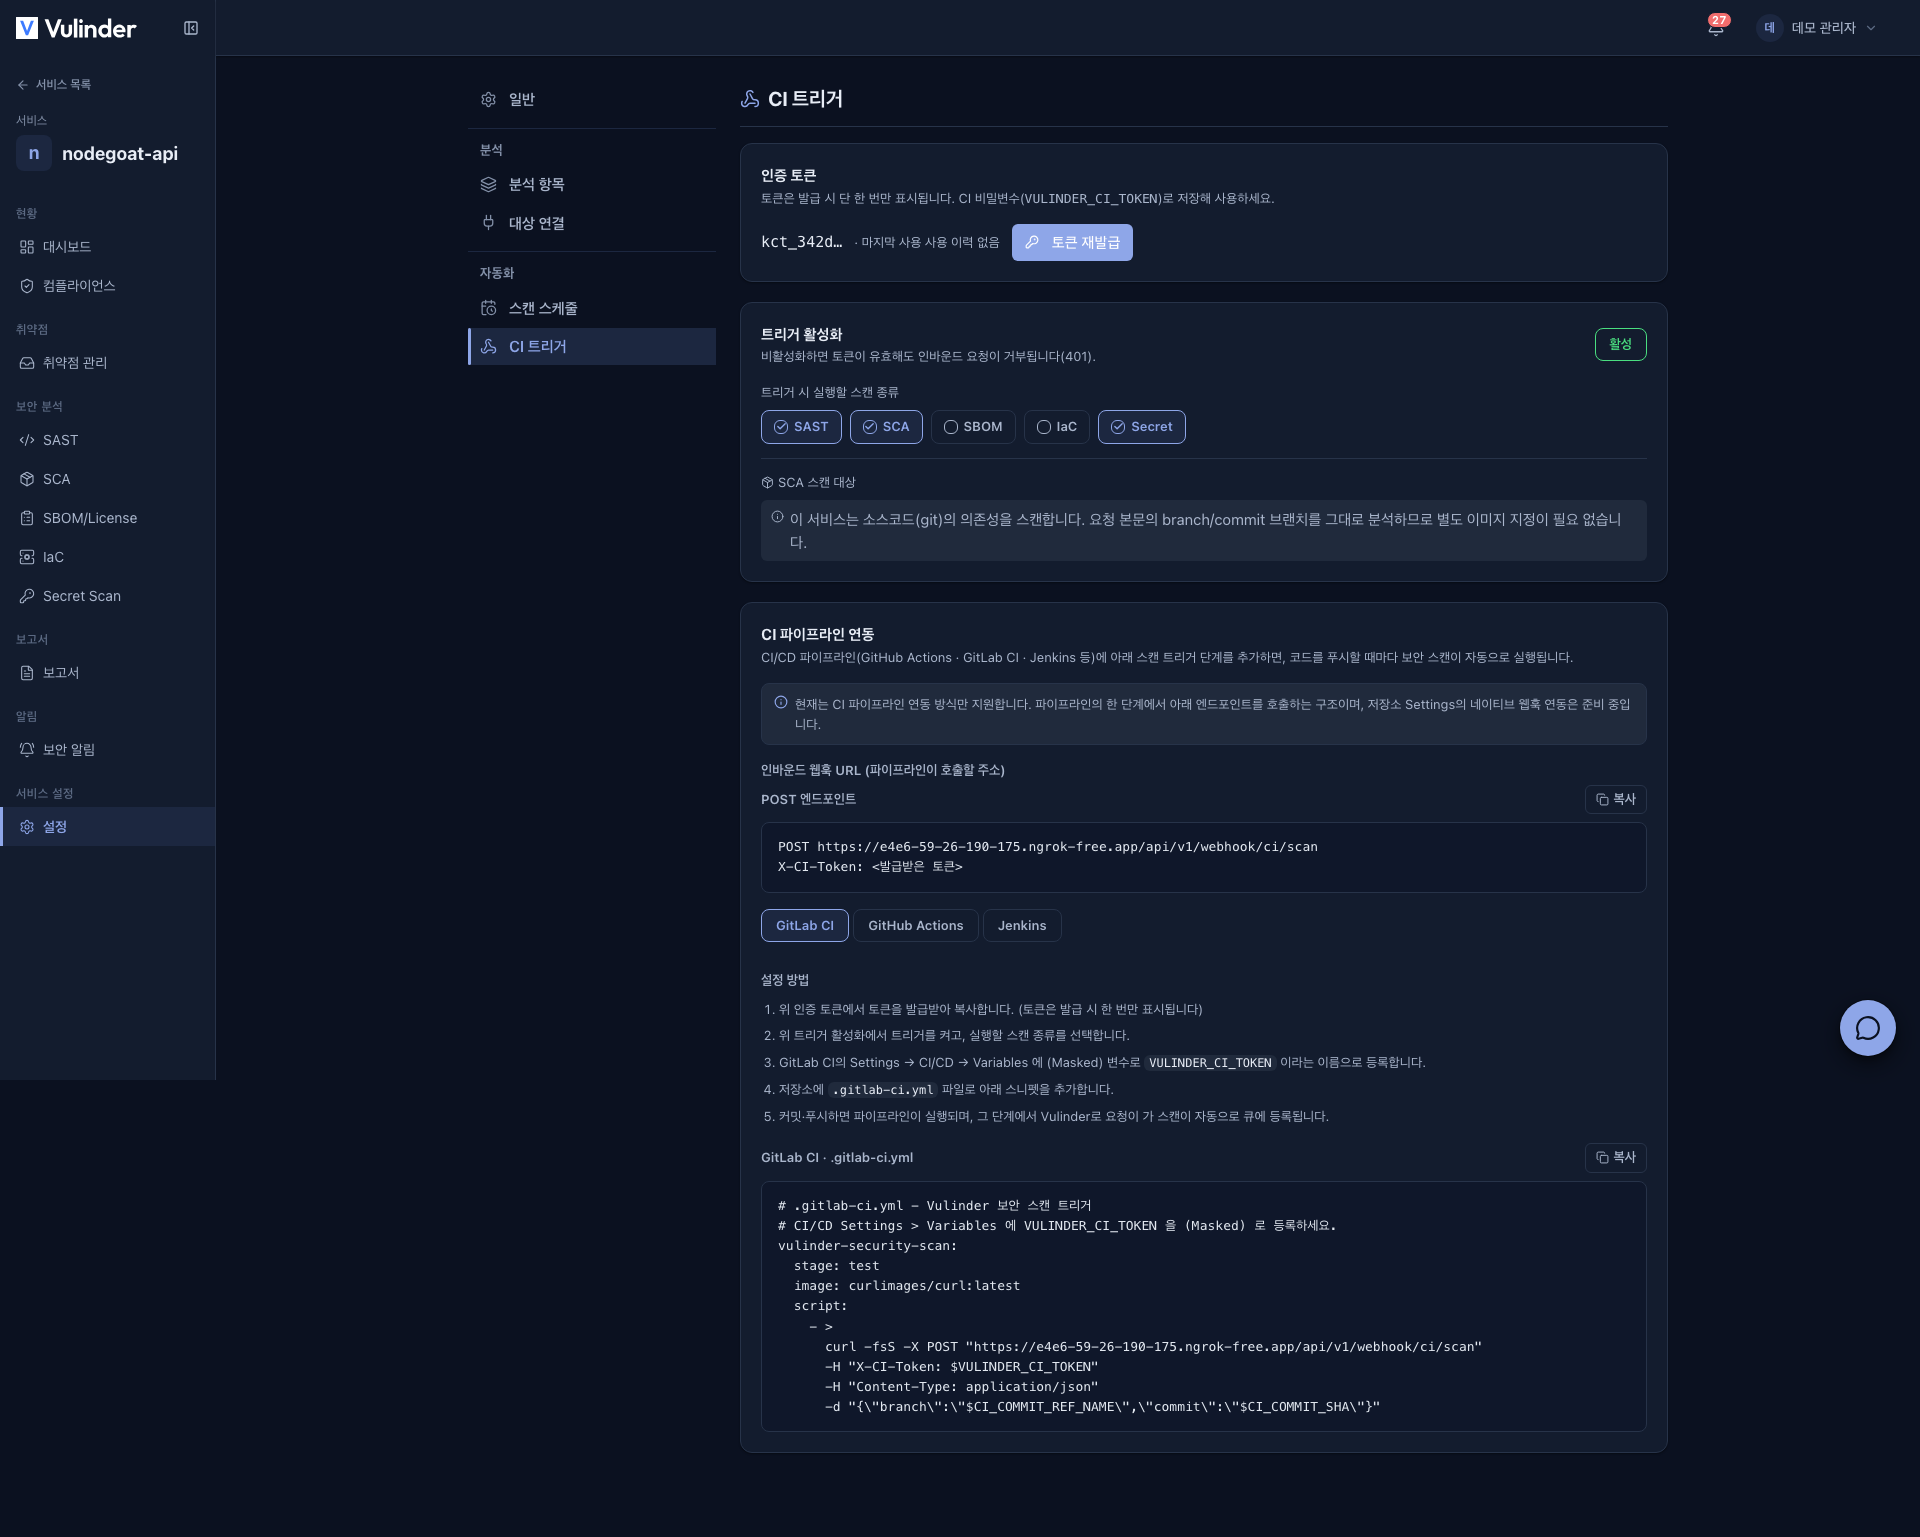The height and width of the screenshot is (1537, 1920).
Task: Enable the IaC scan type chip
Action: tap(1057, 427)
